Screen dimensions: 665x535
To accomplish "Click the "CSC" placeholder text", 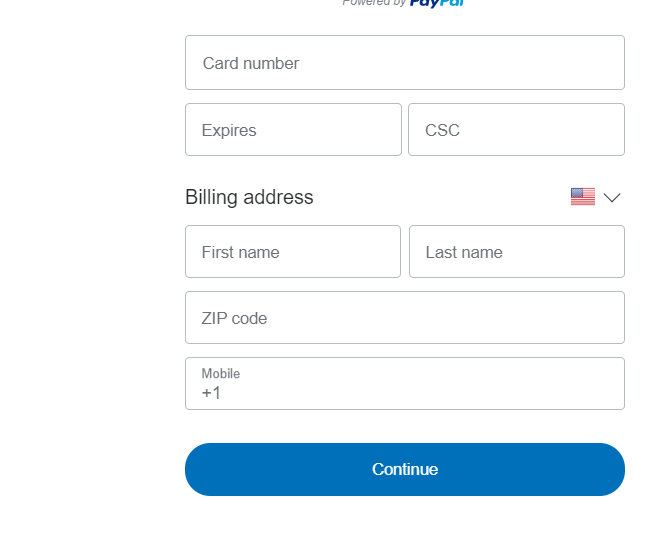I will click(442, 130).
